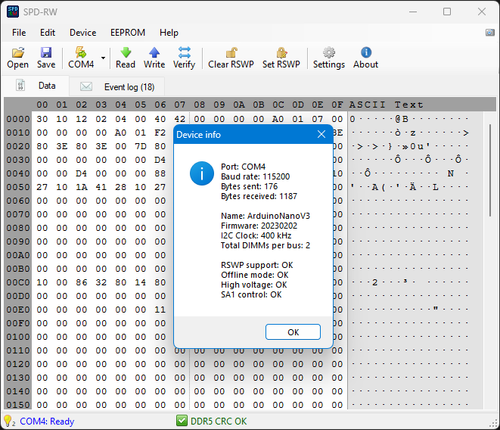Minimize the SPD-RW window

click(413, 12)
